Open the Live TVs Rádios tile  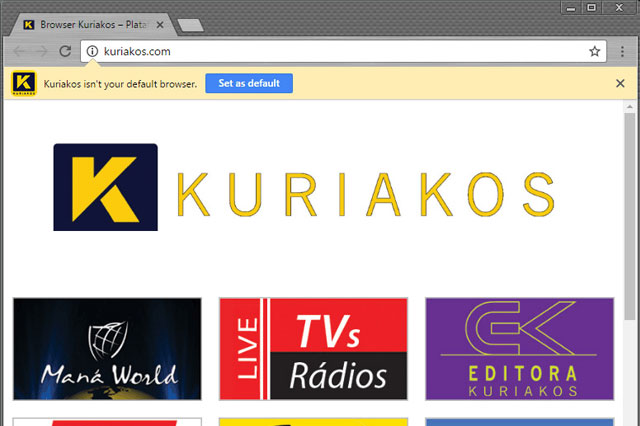click(x=313, y=349)
